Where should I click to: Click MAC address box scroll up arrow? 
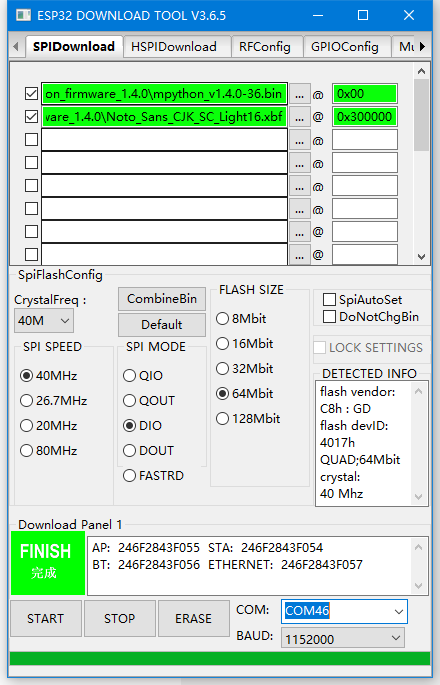coord(418,547)
